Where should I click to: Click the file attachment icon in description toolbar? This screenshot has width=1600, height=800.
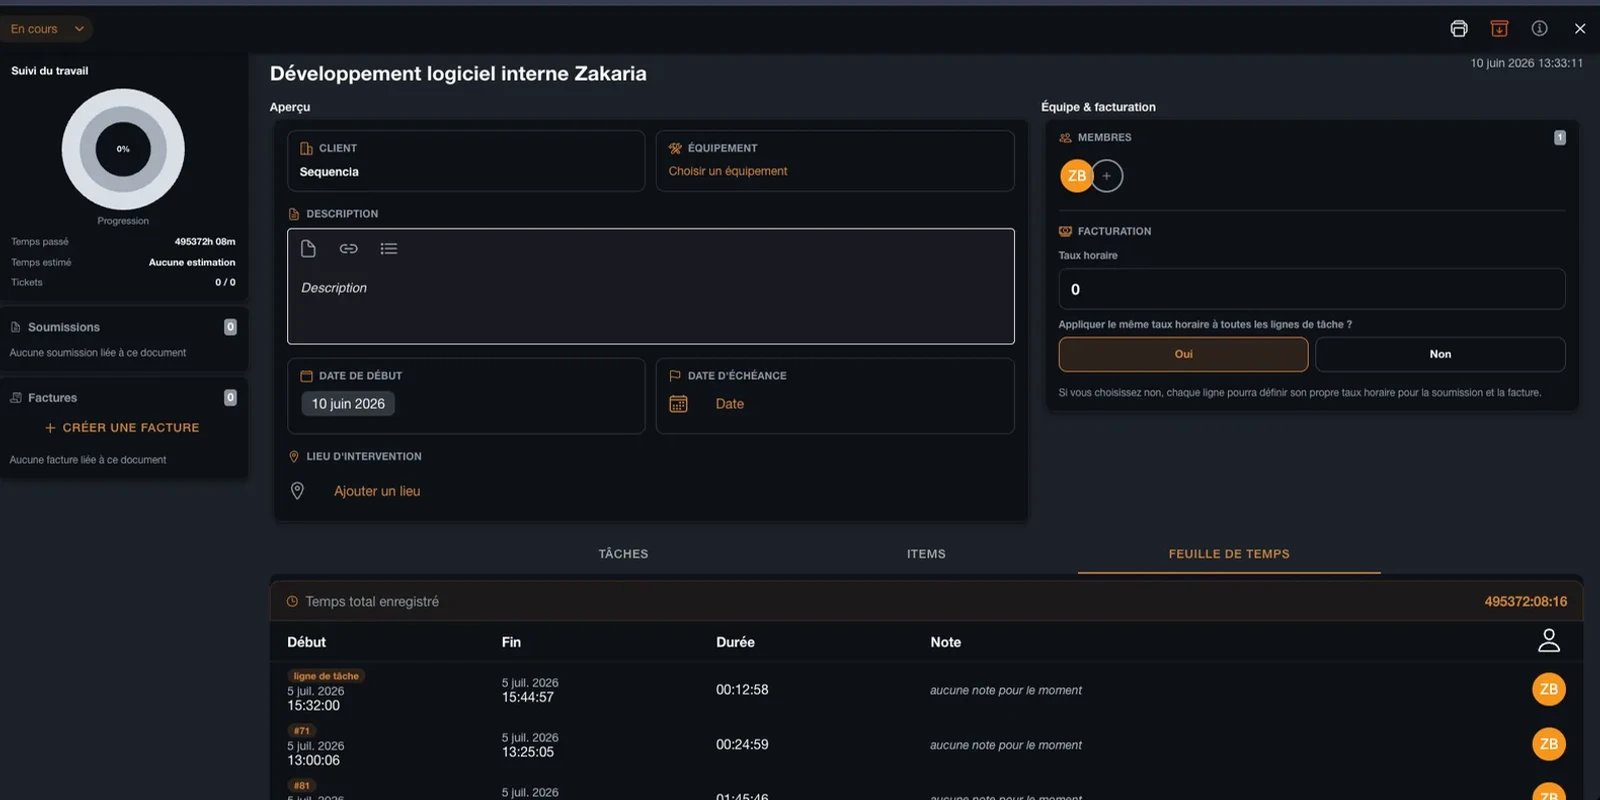(x=308, y=248)
